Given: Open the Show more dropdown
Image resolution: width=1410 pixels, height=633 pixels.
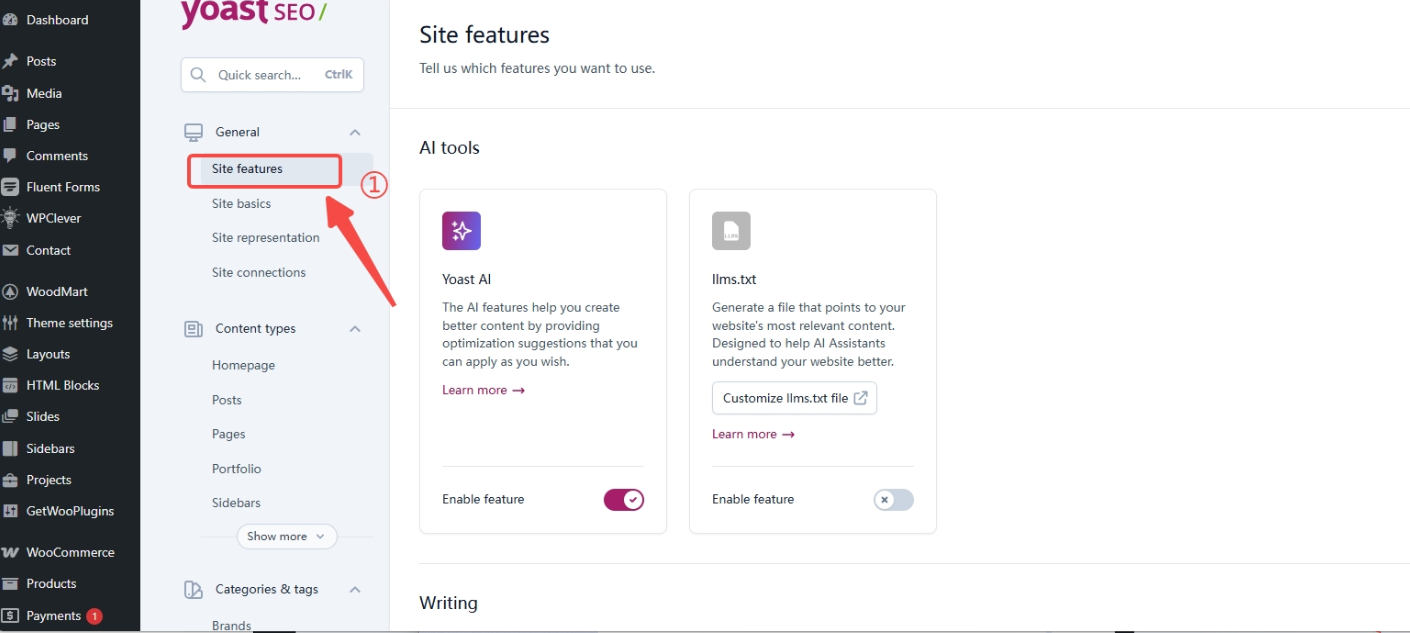Looking at the screenshot, I should point(286,536).
